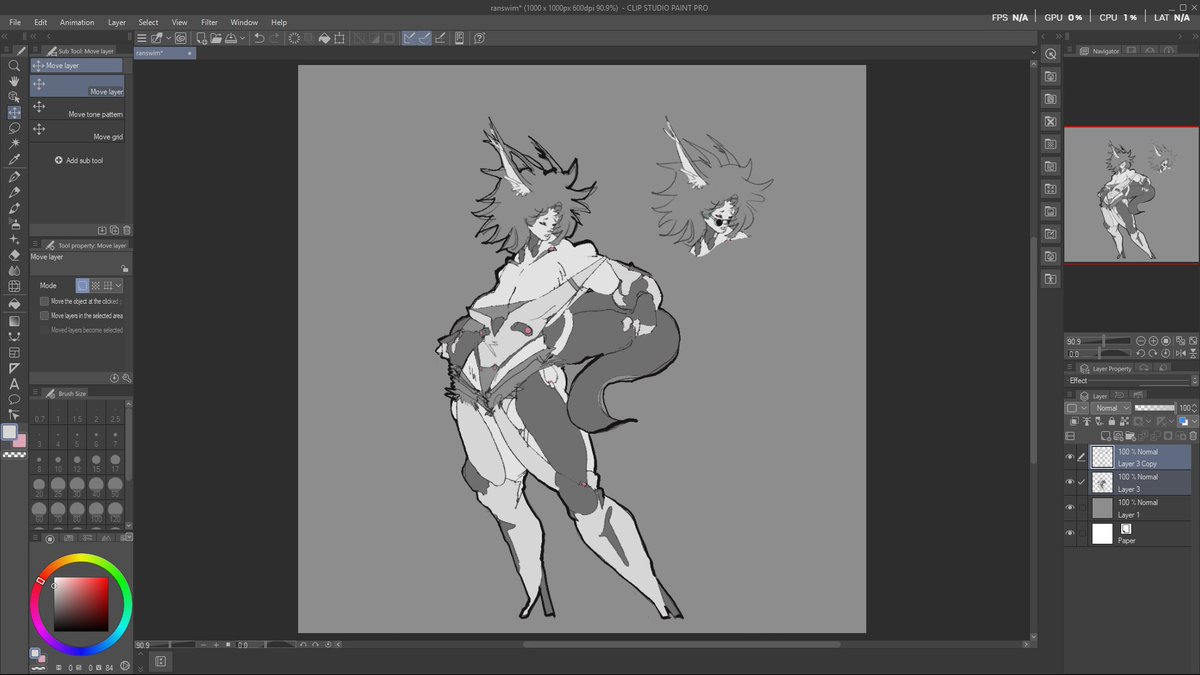The height and width of the screenshot is (675, 1200).
Task: Click Zoom in plus in Navigator
Action: point(1153,341)
